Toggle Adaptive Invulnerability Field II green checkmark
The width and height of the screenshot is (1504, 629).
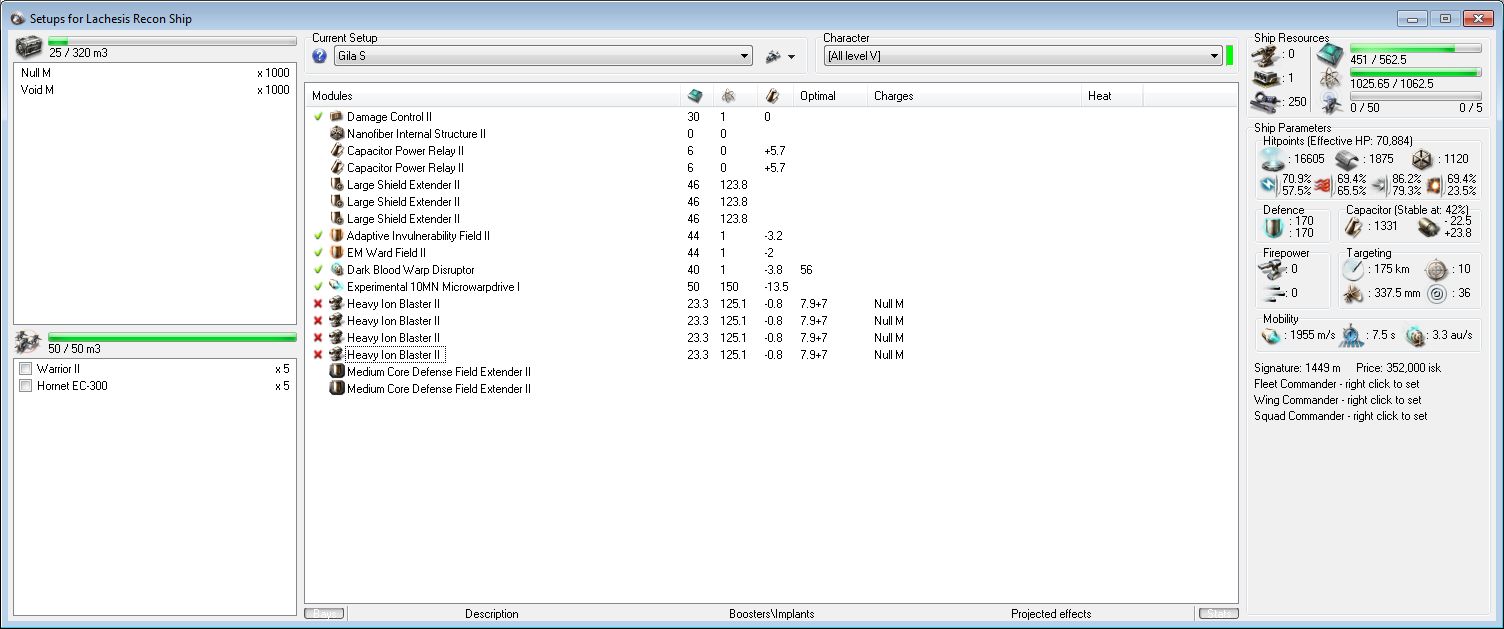click(x=318, y=236)
